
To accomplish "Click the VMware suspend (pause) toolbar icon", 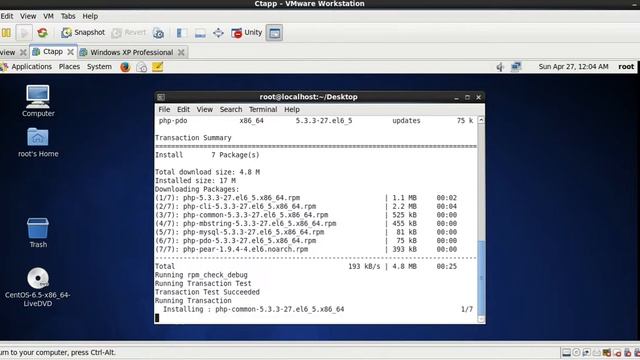I will pyautogui.click(x=6, y=33).
